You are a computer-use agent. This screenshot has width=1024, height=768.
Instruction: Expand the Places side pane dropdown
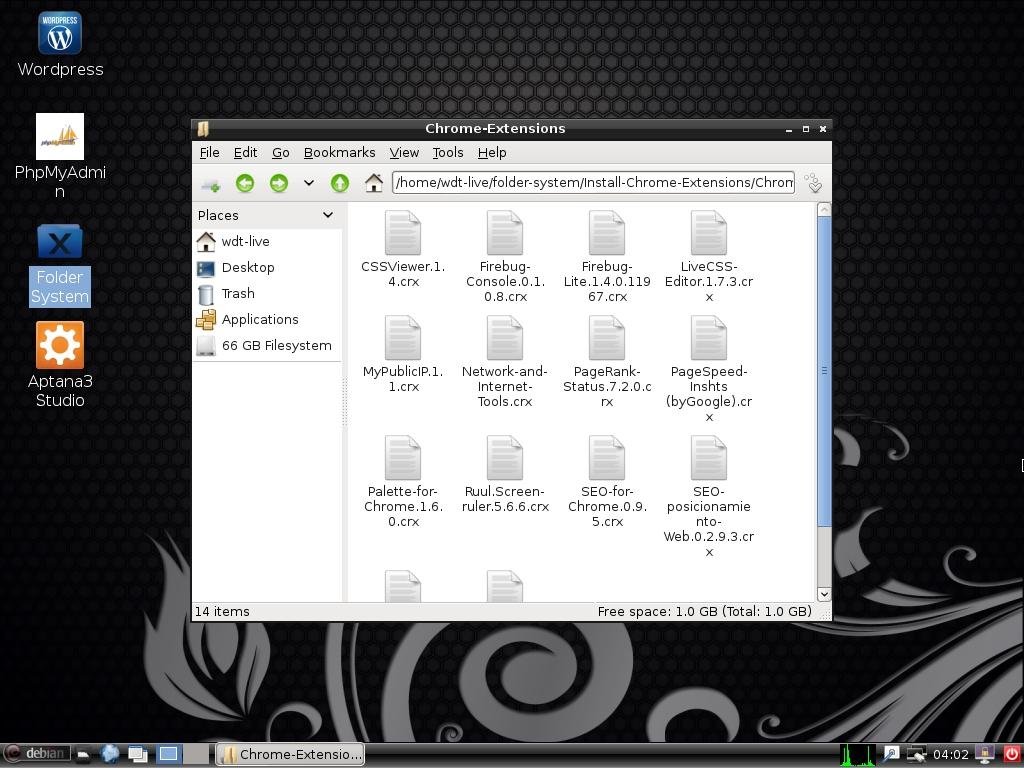pyautogui.click(x=327, y=215)
